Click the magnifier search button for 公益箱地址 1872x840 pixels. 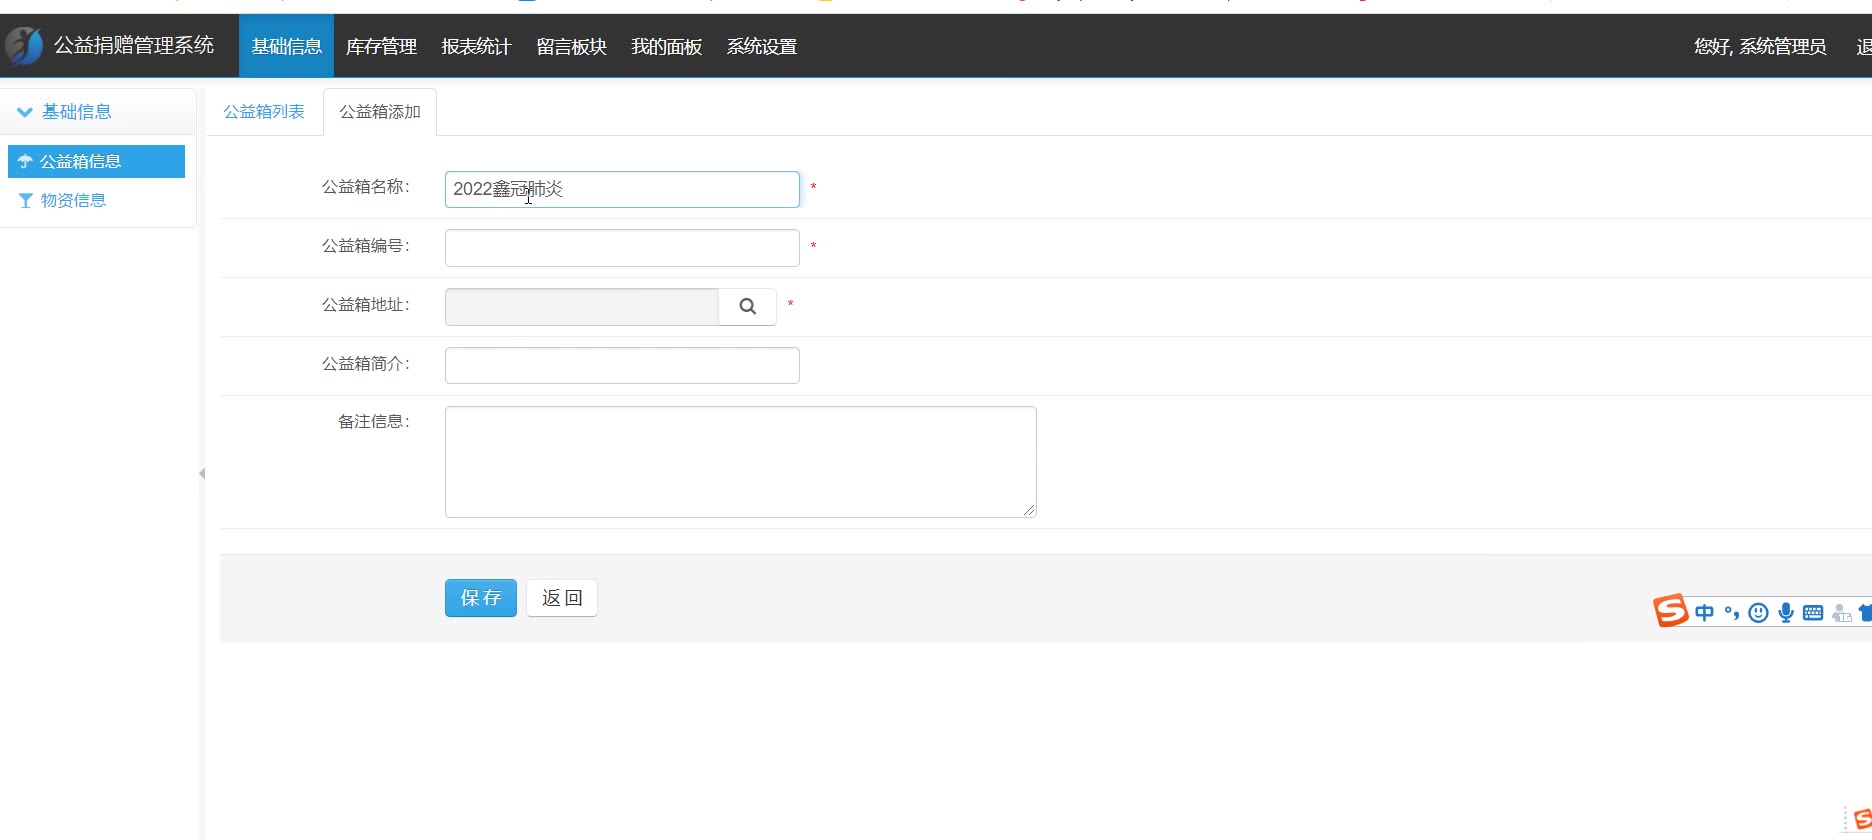tap(747, 307)
